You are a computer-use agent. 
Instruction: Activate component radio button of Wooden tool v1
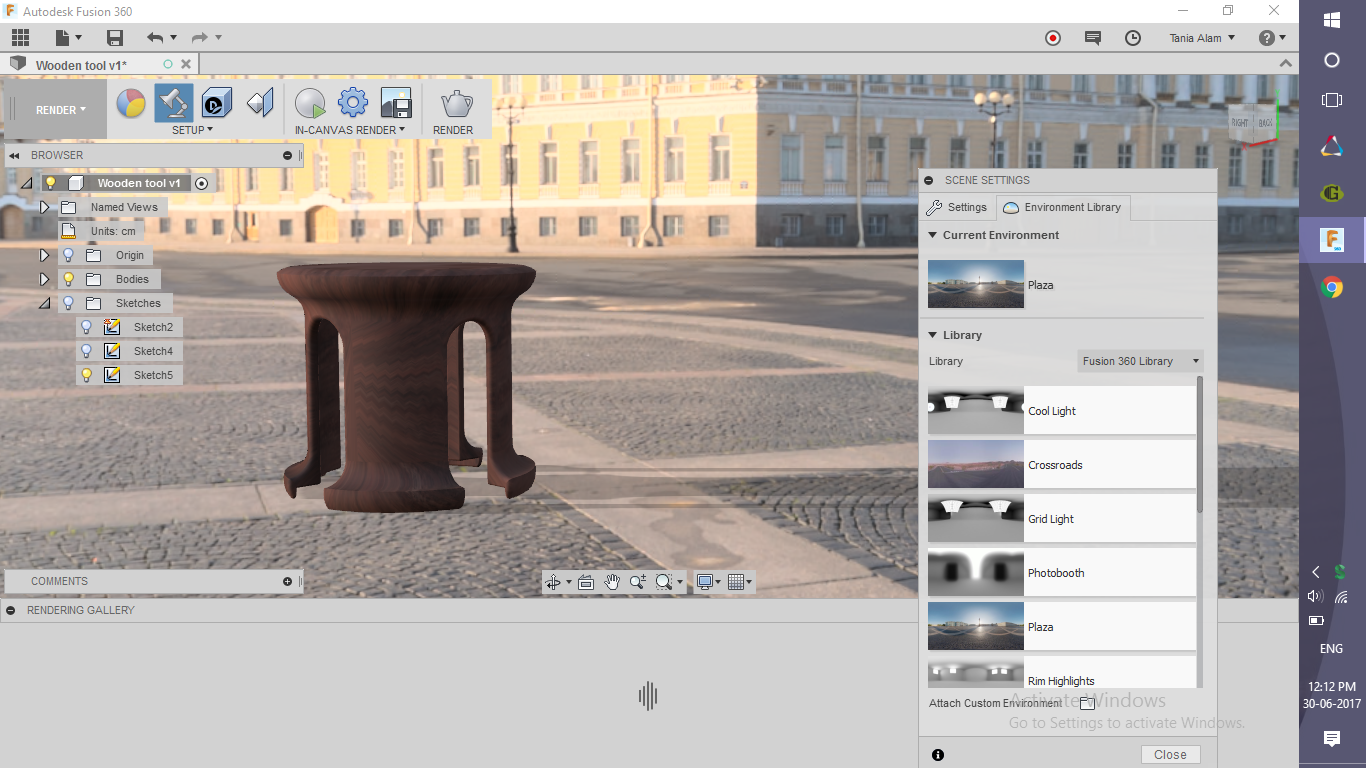201,183
